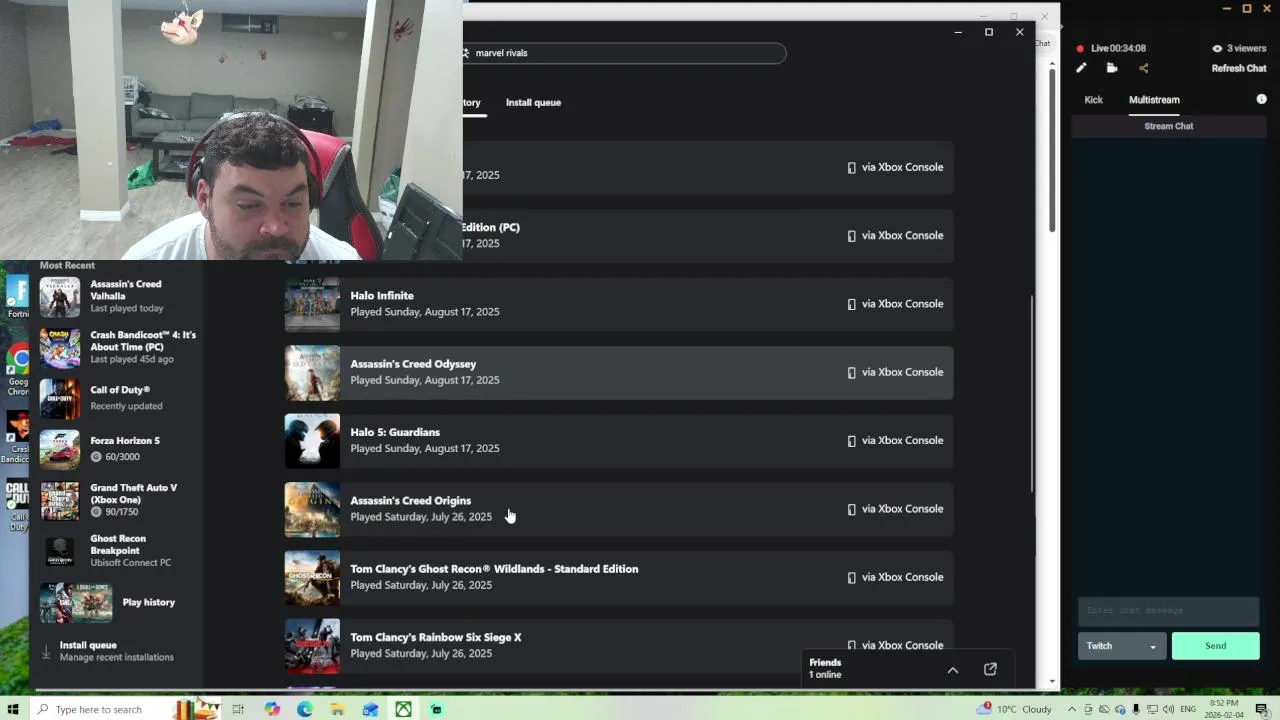Viewport: 1280px width, 720px height.
Task: Click Forza Horizon 5 gamerscore icon
Action: pyautogui.click(x=96, y=456)
